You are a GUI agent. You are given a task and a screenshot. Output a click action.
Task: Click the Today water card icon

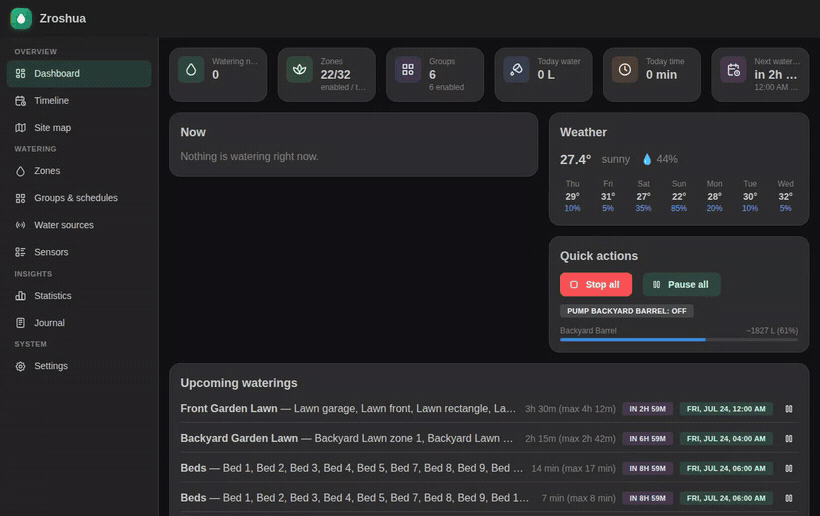click(516, 70)
